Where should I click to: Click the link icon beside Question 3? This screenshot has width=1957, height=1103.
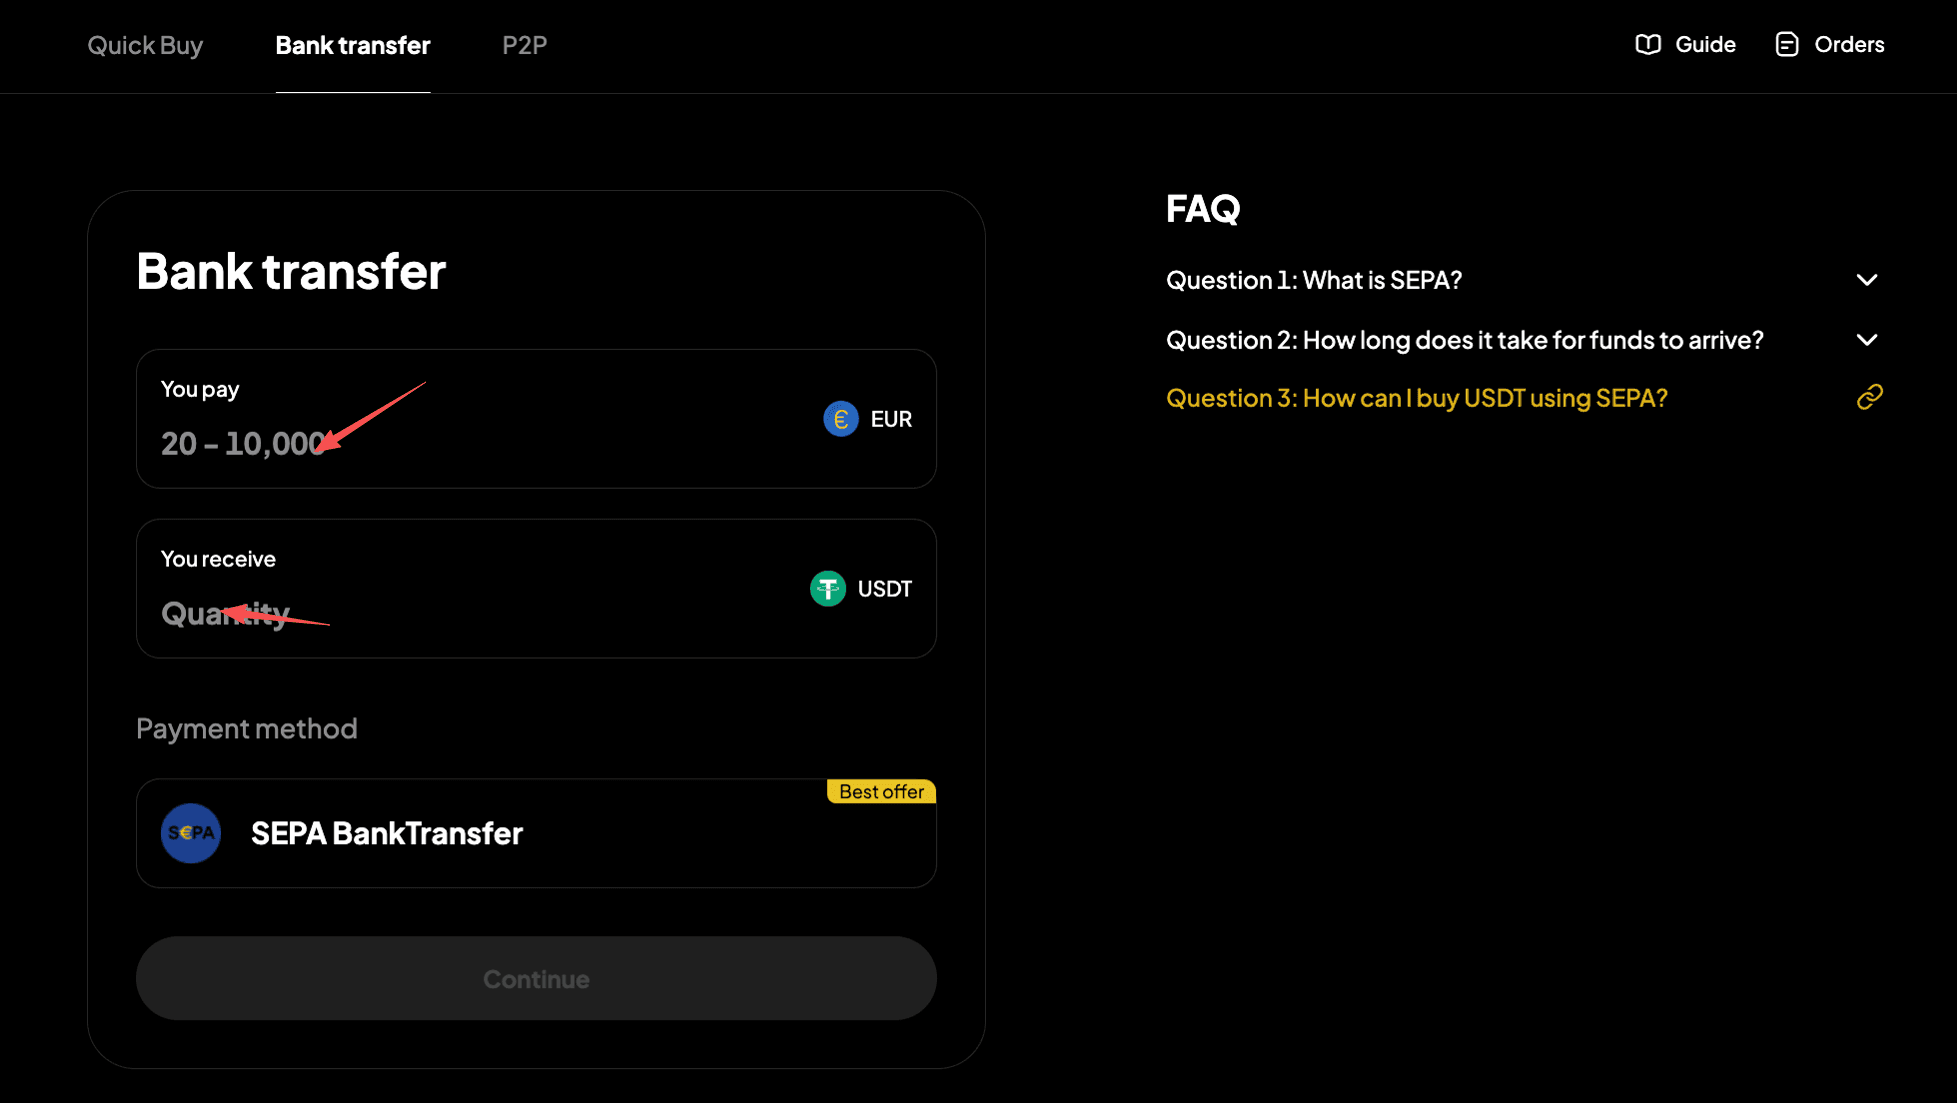pyautogui.click(x=1869, y=398)
